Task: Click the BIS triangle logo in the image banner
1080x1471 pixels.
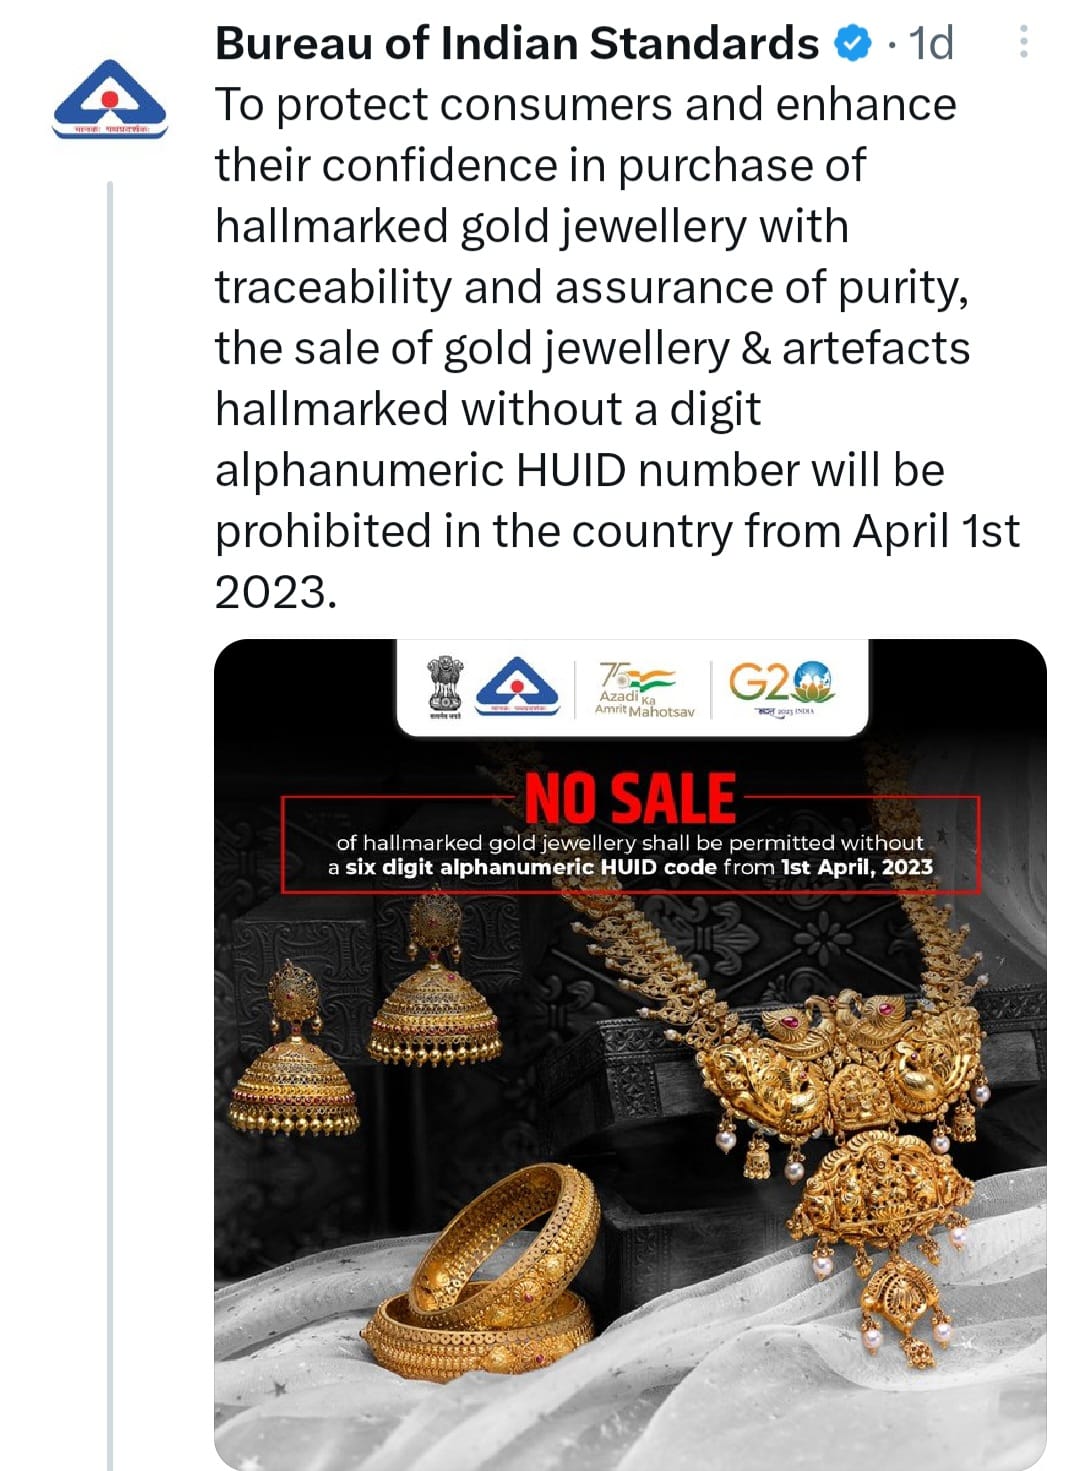Action: click(x=516, y=687)
